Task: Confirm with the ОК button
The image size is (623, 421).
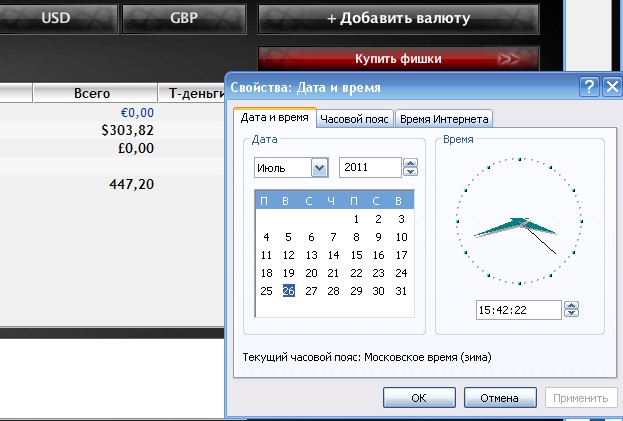Action: pyautogui.click(x=419, y=398)
